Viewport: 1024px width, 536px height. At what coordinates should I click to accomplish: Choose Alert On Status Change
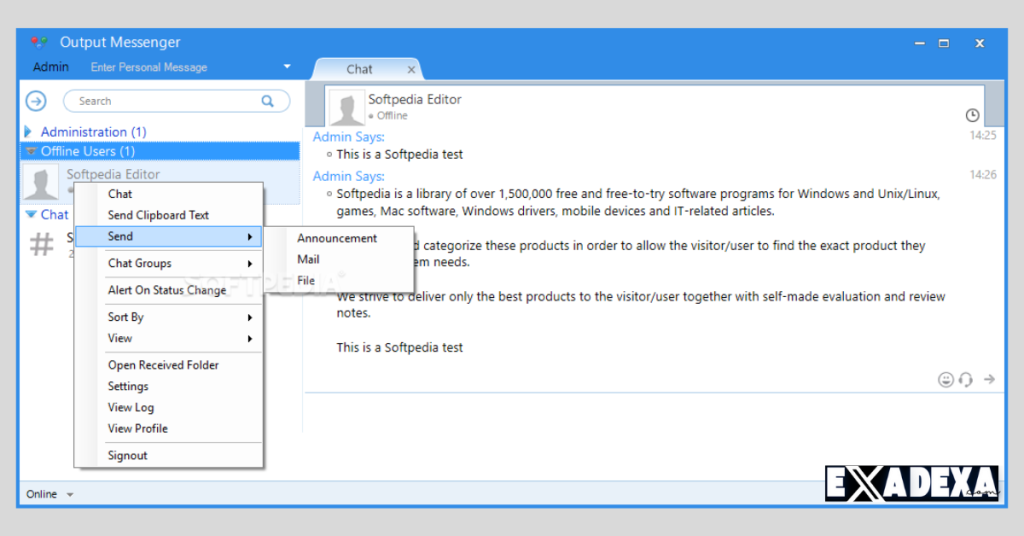[x=168, y=291]
